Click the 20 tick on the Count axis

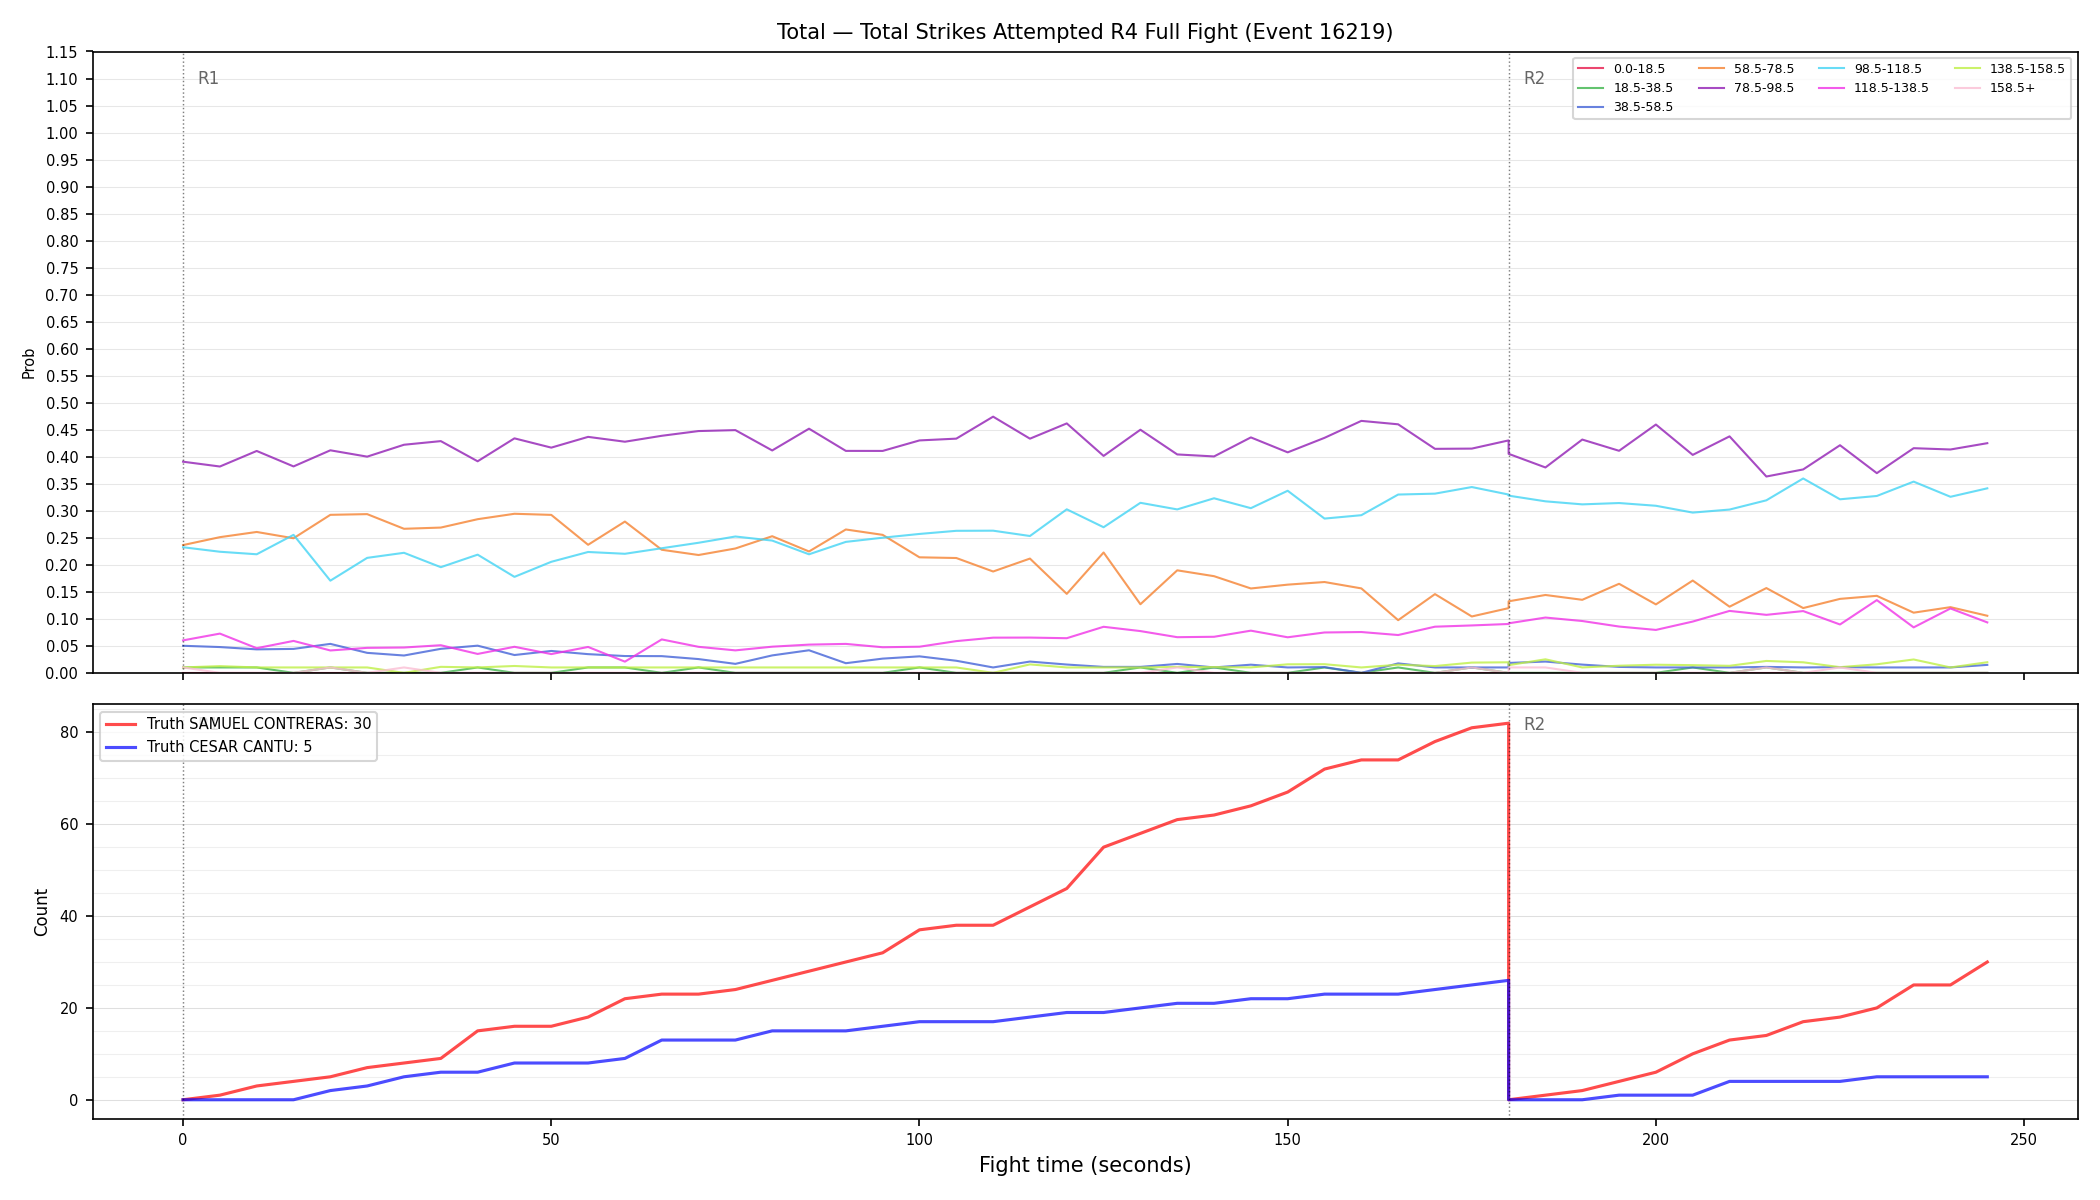69,1008
